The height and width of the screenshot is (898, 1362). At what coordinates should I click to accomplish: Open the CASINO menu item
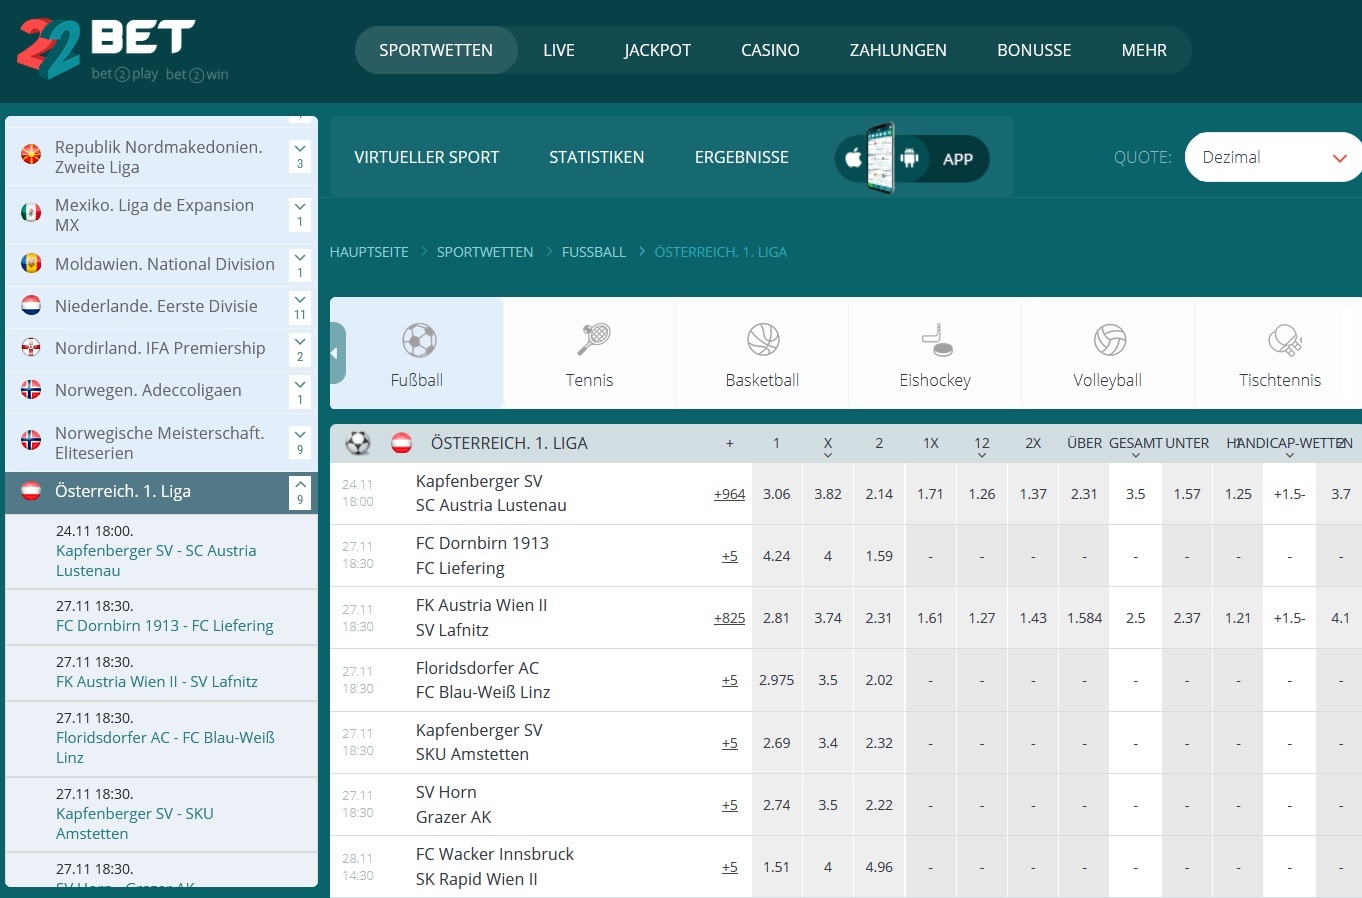tap(770, 50)
